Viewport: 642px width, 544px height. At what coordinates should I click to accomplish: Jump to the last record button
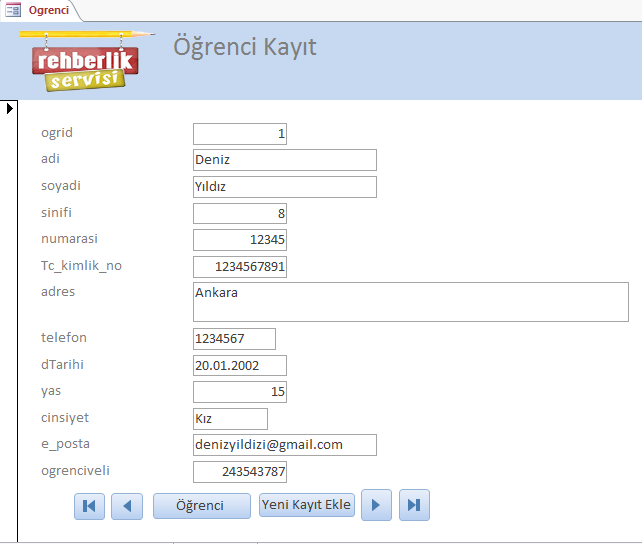coord(414,505)
